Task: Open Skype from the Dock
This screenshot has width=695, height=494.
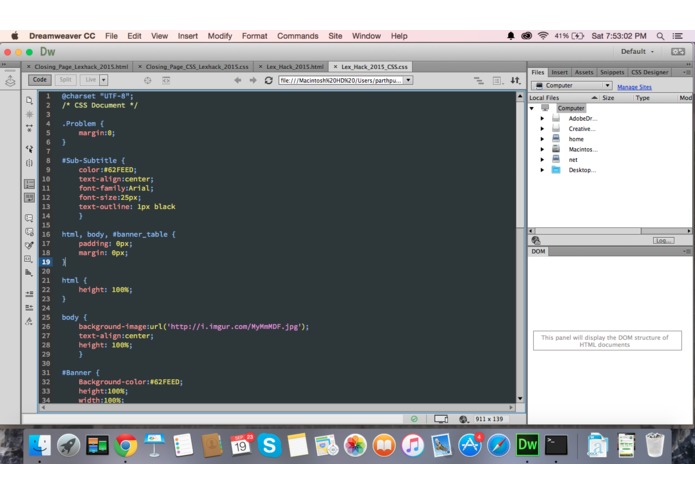Action: tap(269, 445)
